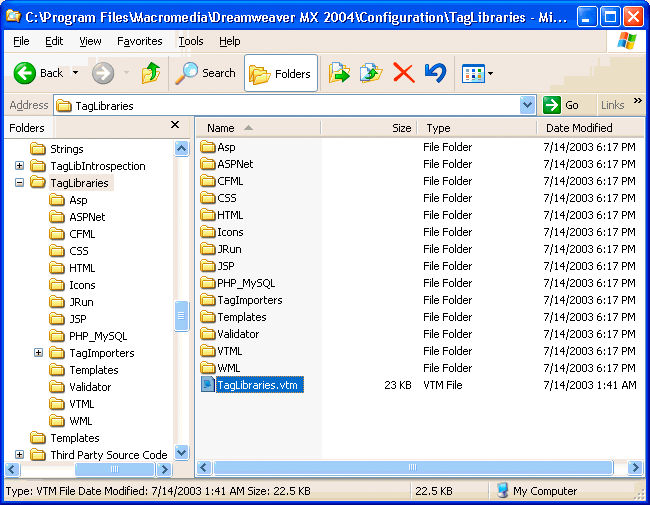The image size is (650, 505).
Task: Expand the TagLibIntrospection tree node
Action: pyautogui.click(x=19, y=165)
